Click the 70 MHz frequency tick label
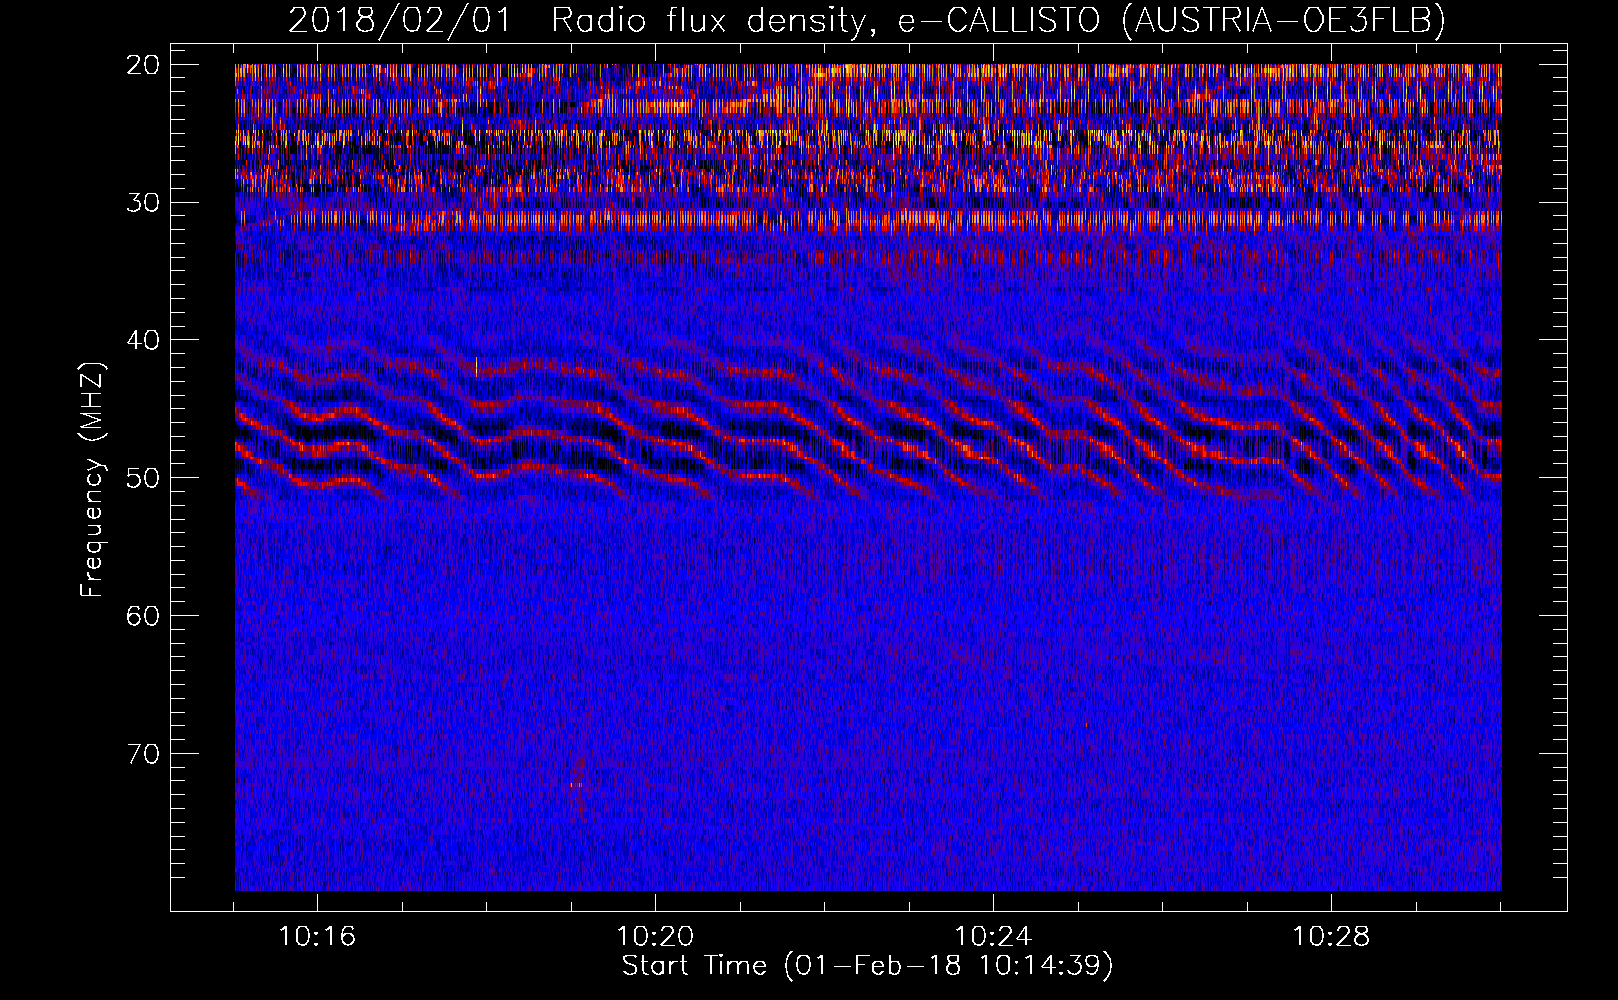 click(144, 754)
